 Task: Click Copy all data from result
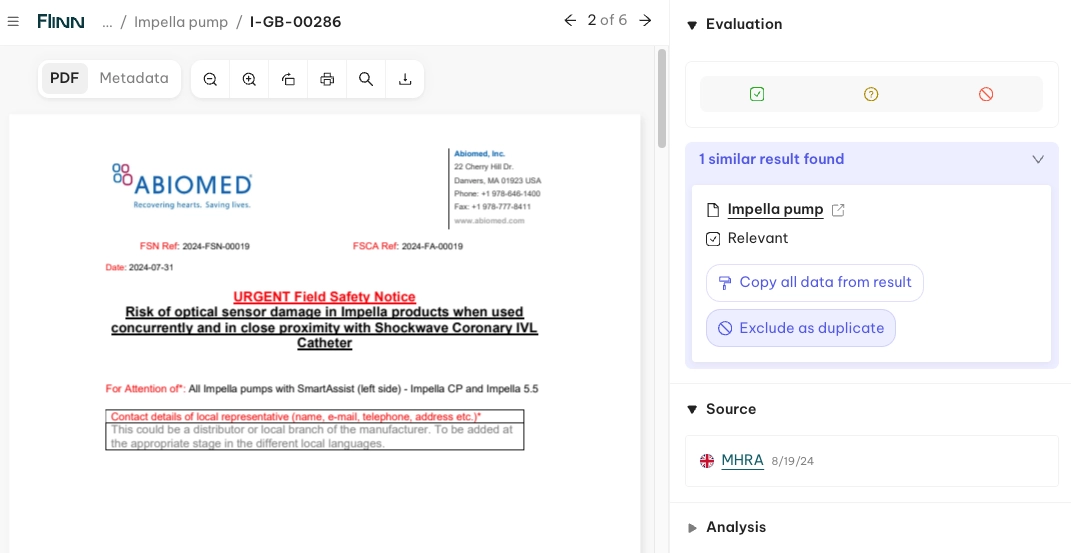[x=815, y=283]
